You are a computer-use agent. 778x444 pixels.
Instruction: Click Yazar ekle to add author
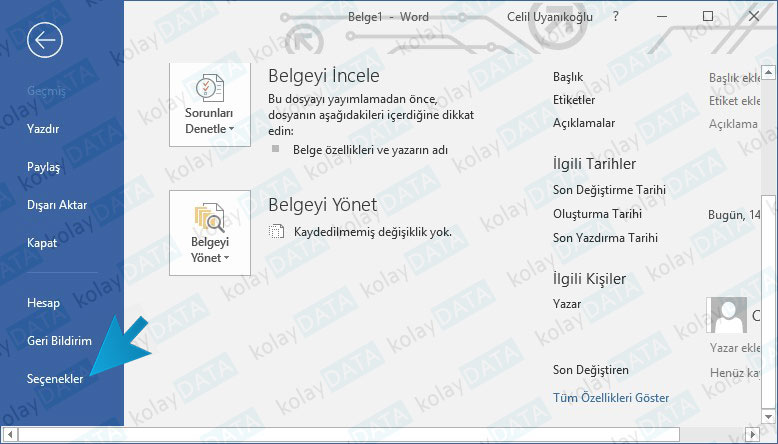[x=734, y=348]
